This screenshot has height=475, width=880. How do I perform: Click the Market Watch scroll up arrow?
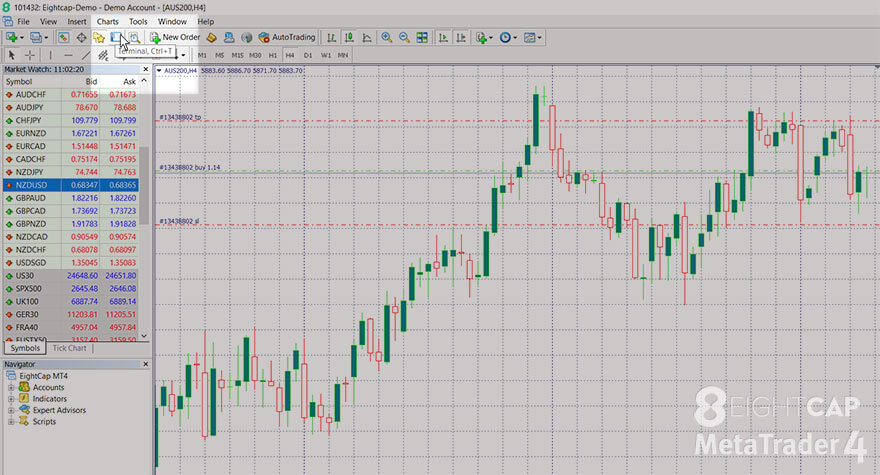(x=144, y=81)
